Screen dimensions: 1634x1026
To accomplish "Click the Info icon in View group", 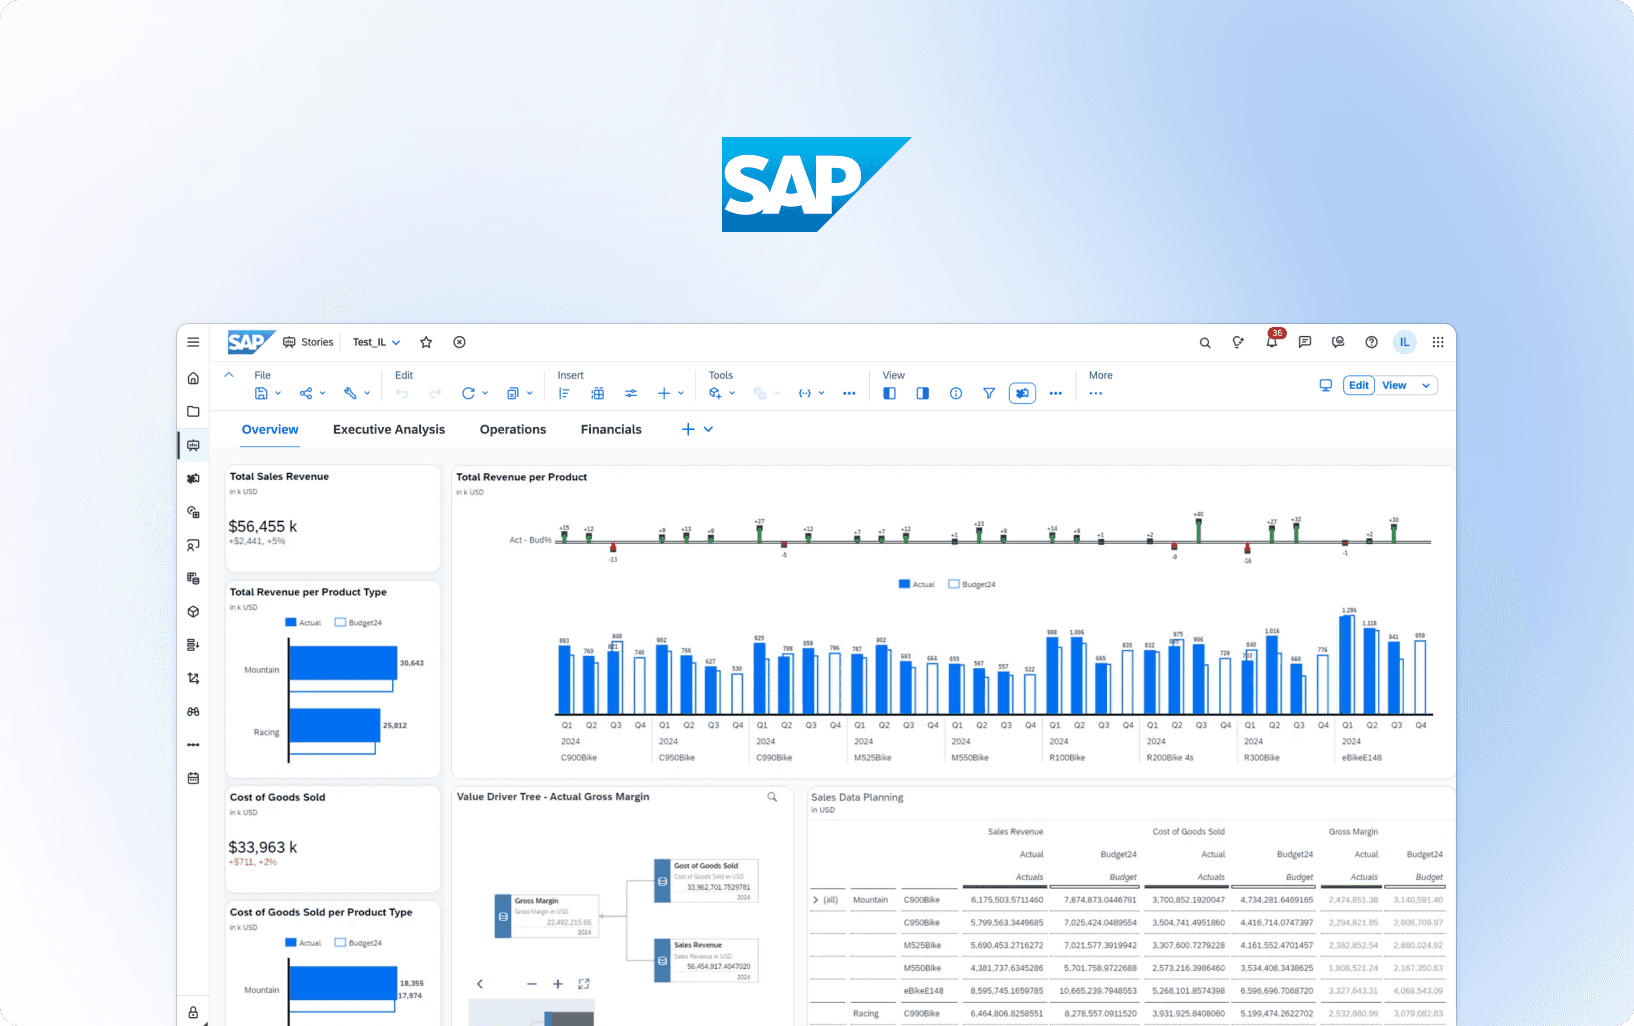I will 956,393.
